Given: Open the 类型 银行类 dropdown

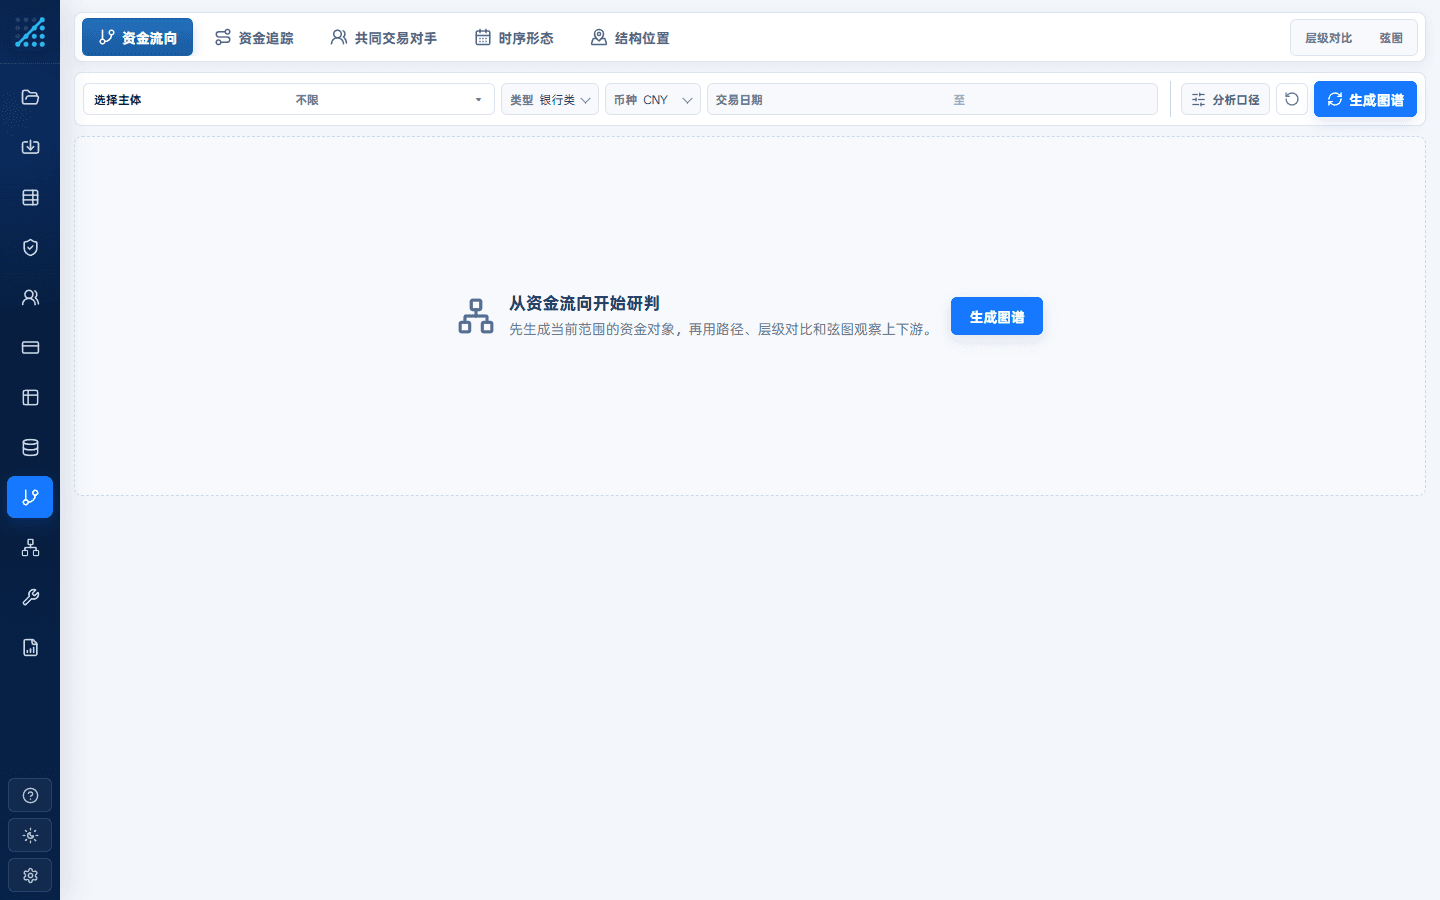Looking at the screenshot, I should 550,99.
